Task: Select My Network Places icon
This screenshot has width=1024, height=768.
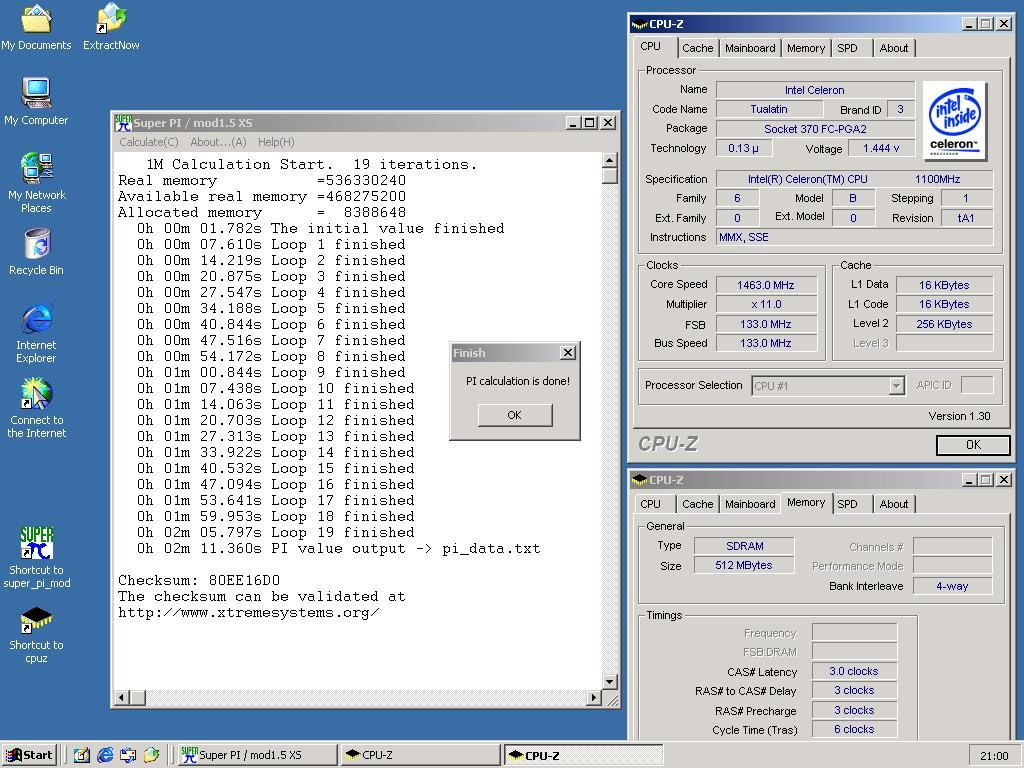Action: point(36,183)
